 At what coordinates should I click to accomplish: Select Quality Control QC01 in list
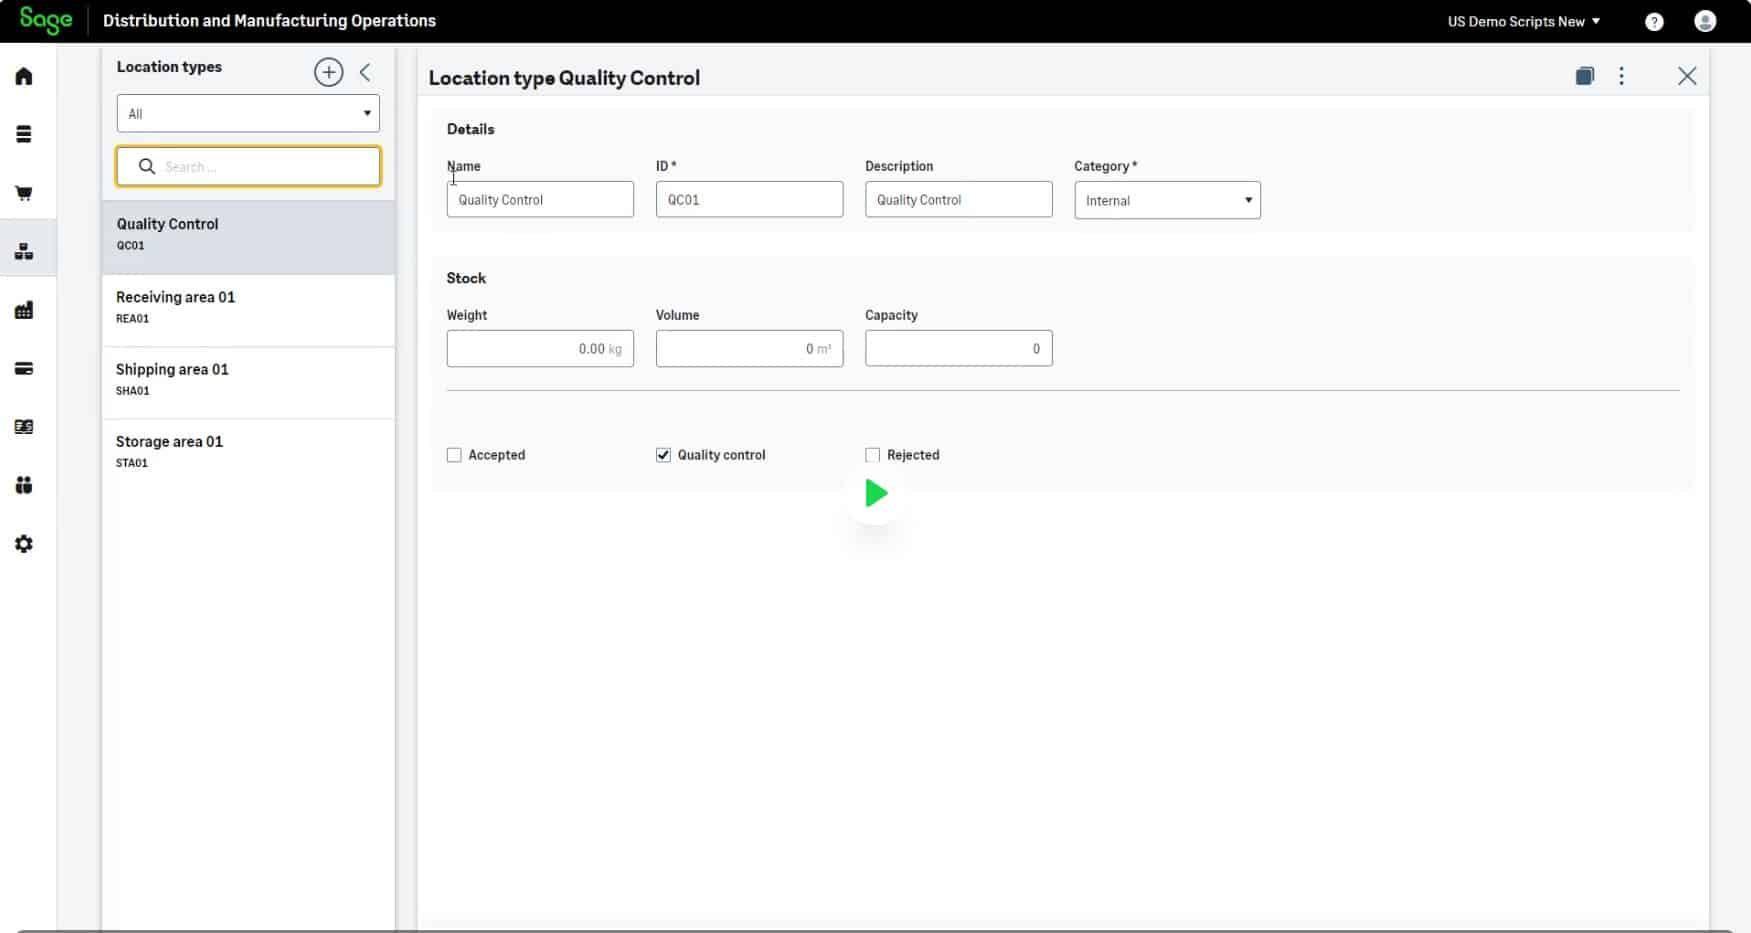248,238
